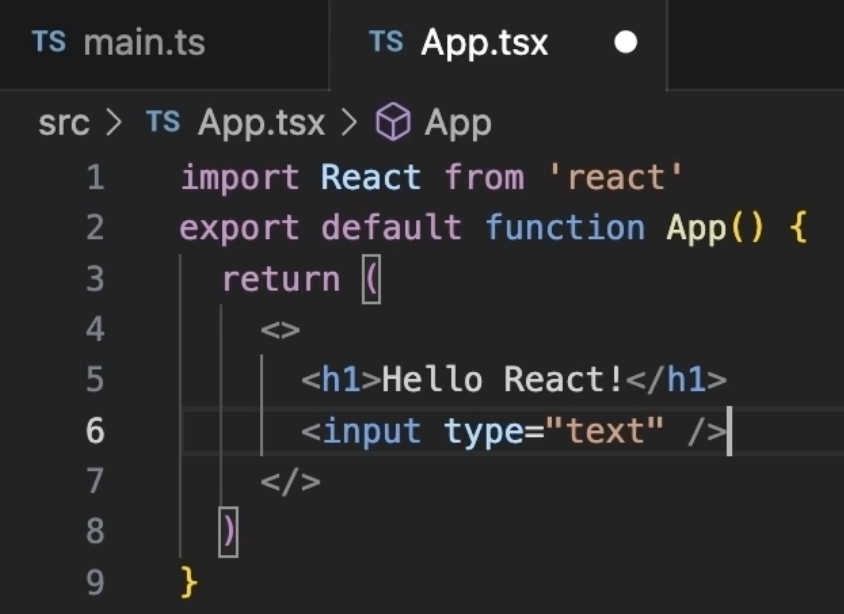The image size is (844, 614).
Task: Click the purple cube symbol icon
Action: (393, 122)
